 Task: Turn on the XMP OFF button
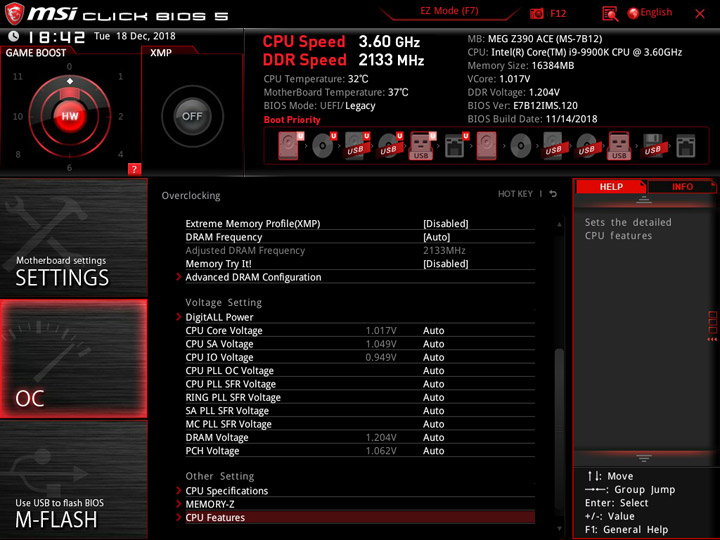(192, 116)
